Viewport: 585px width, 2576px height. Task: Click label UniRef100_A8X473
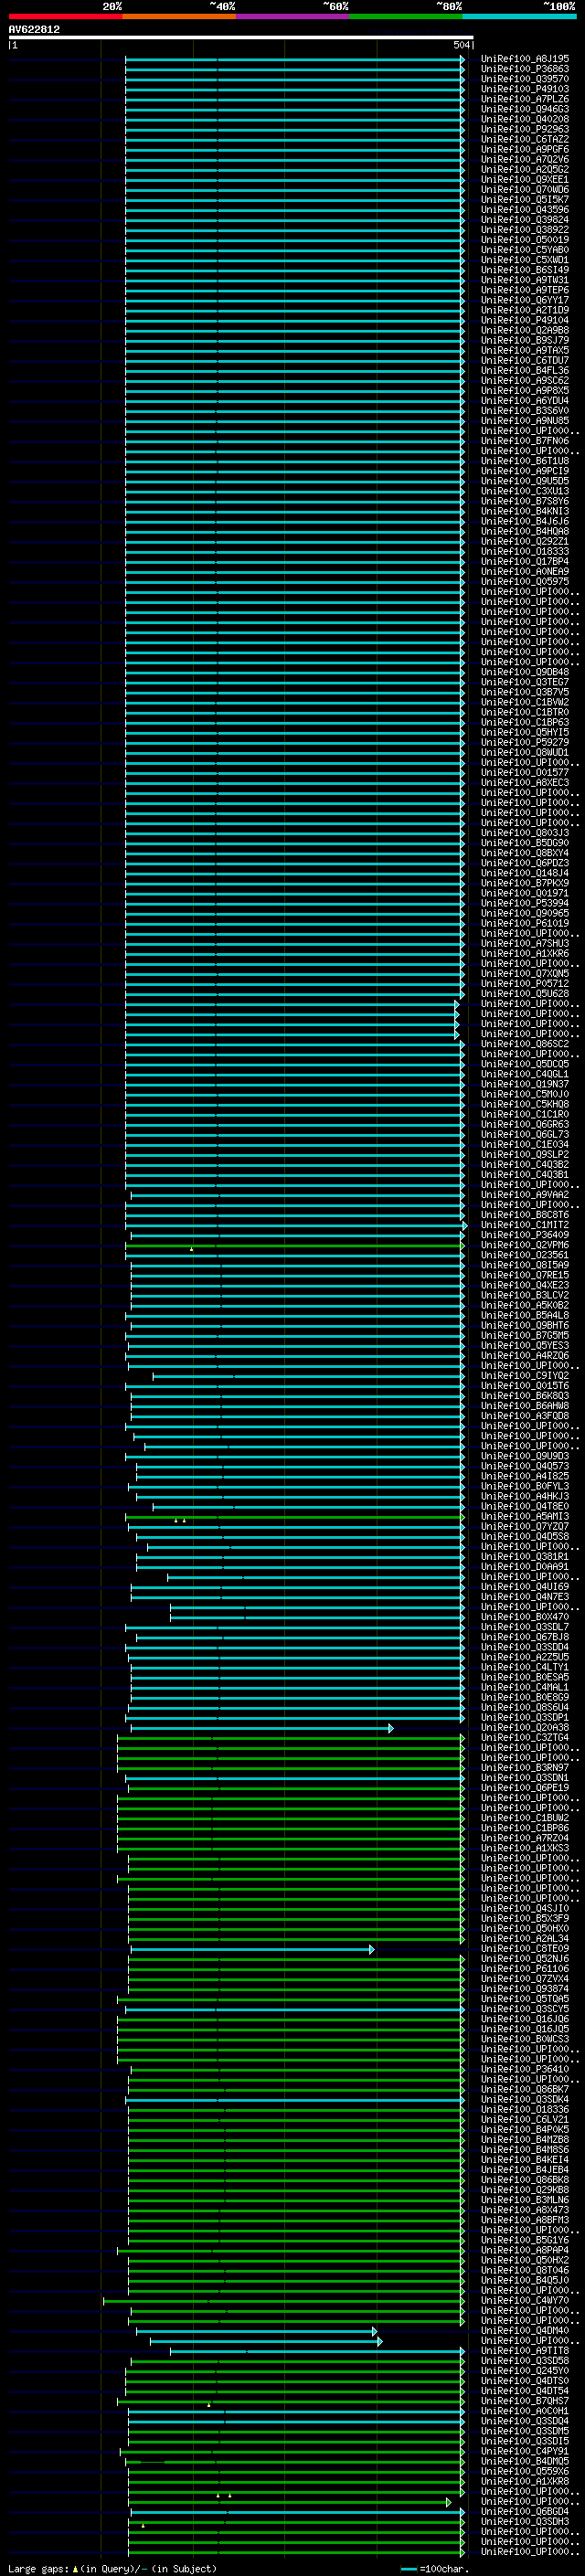pyautogui.click(x=525, y=2210)
